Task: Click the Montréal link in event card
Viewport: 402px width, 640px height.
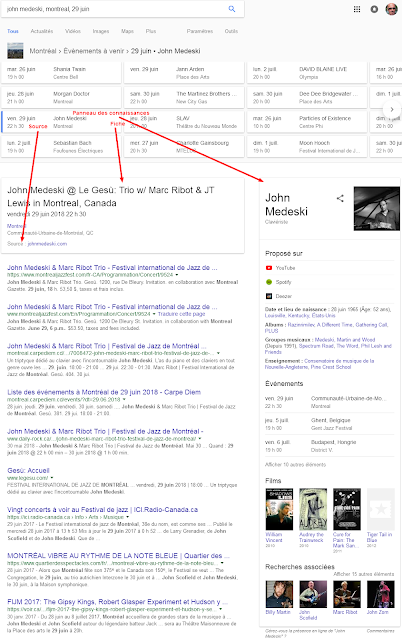Action: tap(16, 226)
